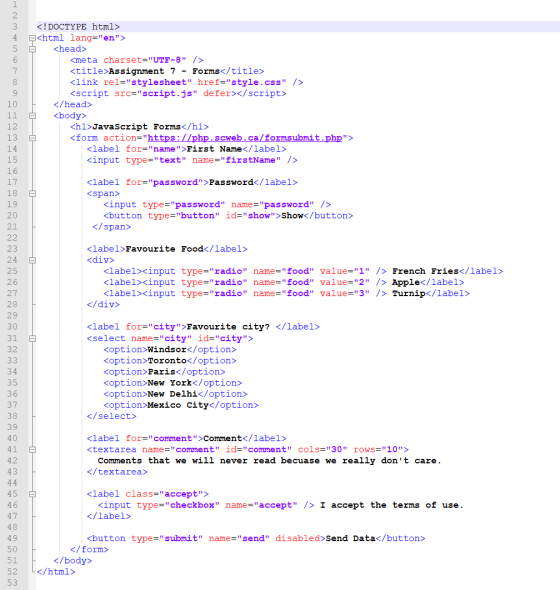Collapse the div block fold marker on line 24

point(32,260)
